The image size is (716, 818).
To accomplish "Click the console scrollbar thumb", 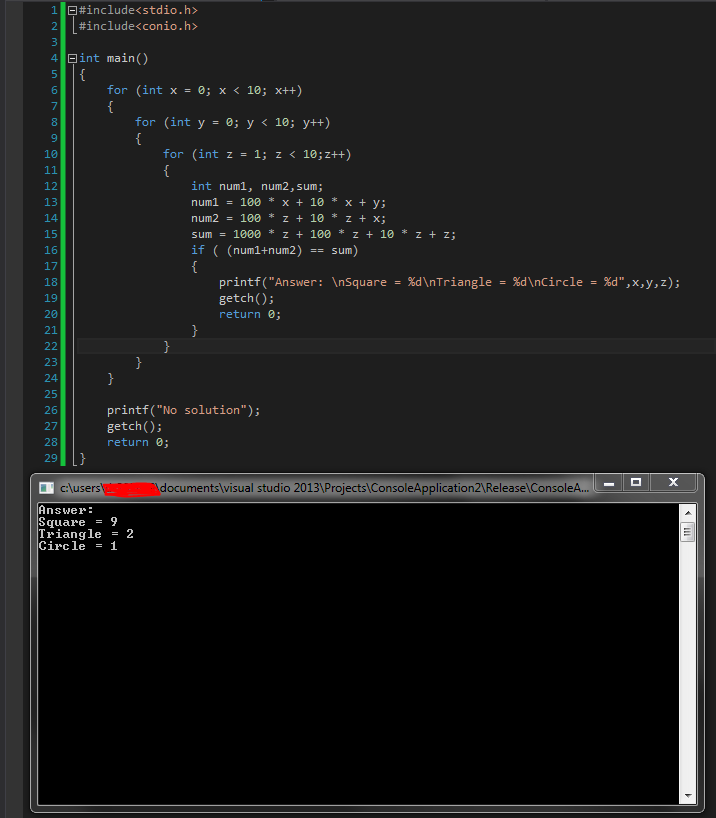I will pyautogui.click(x=688, y=532).
